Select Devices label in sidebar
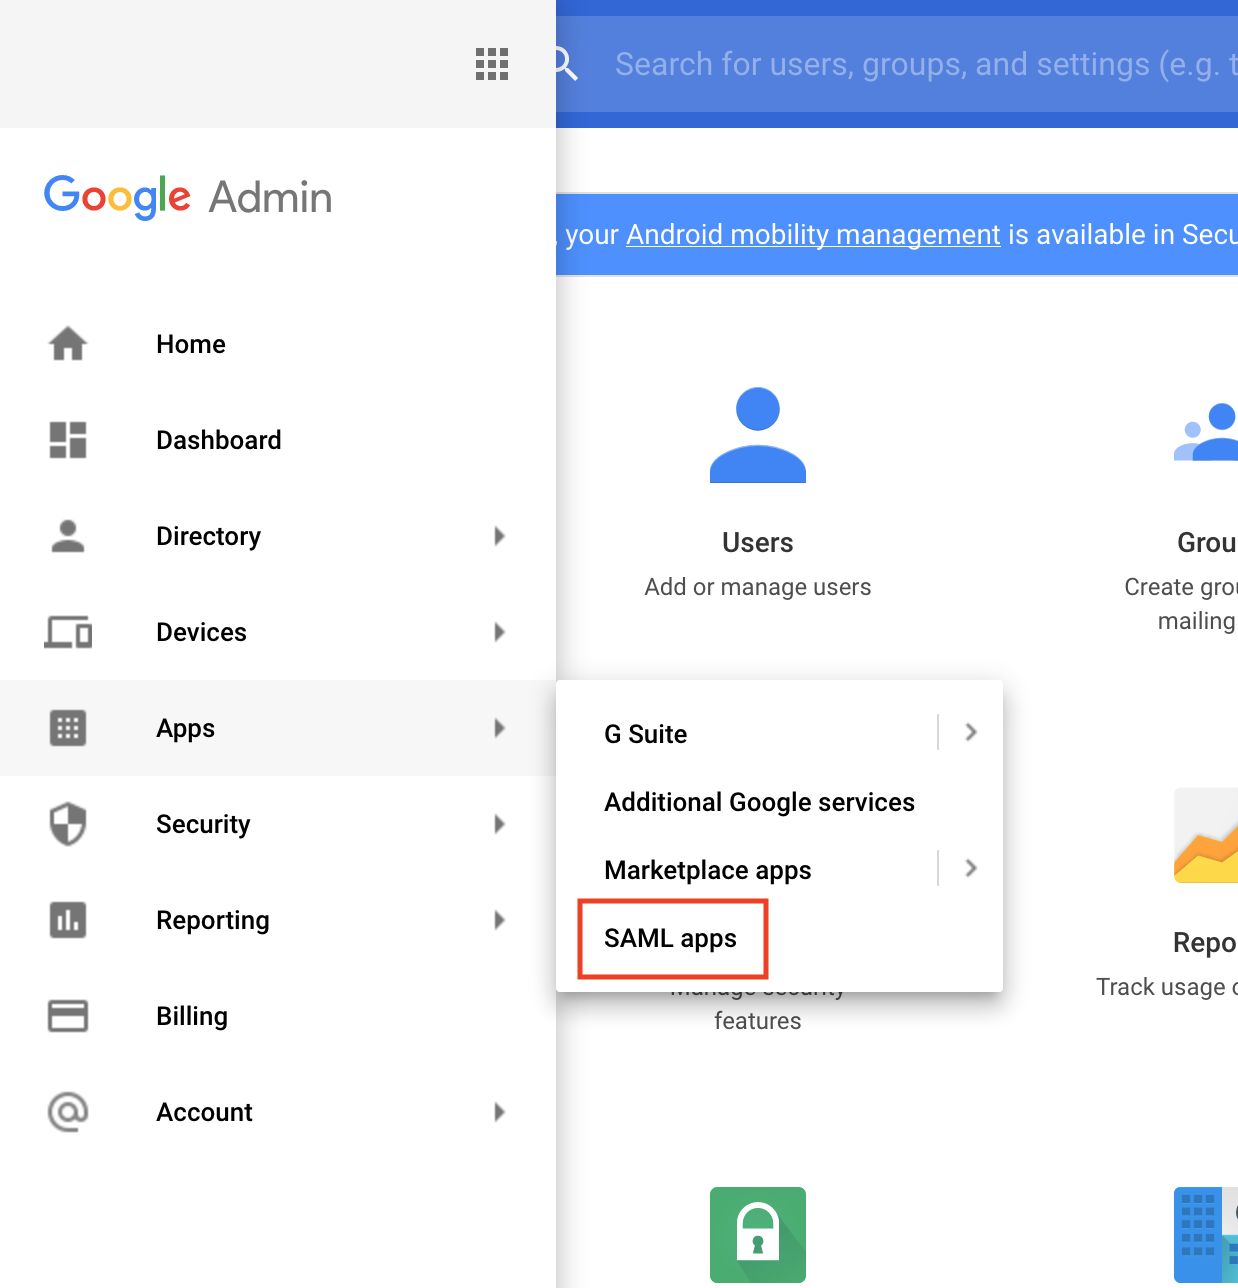The height and width of the screenshot is (1288, 1238). 201,632
